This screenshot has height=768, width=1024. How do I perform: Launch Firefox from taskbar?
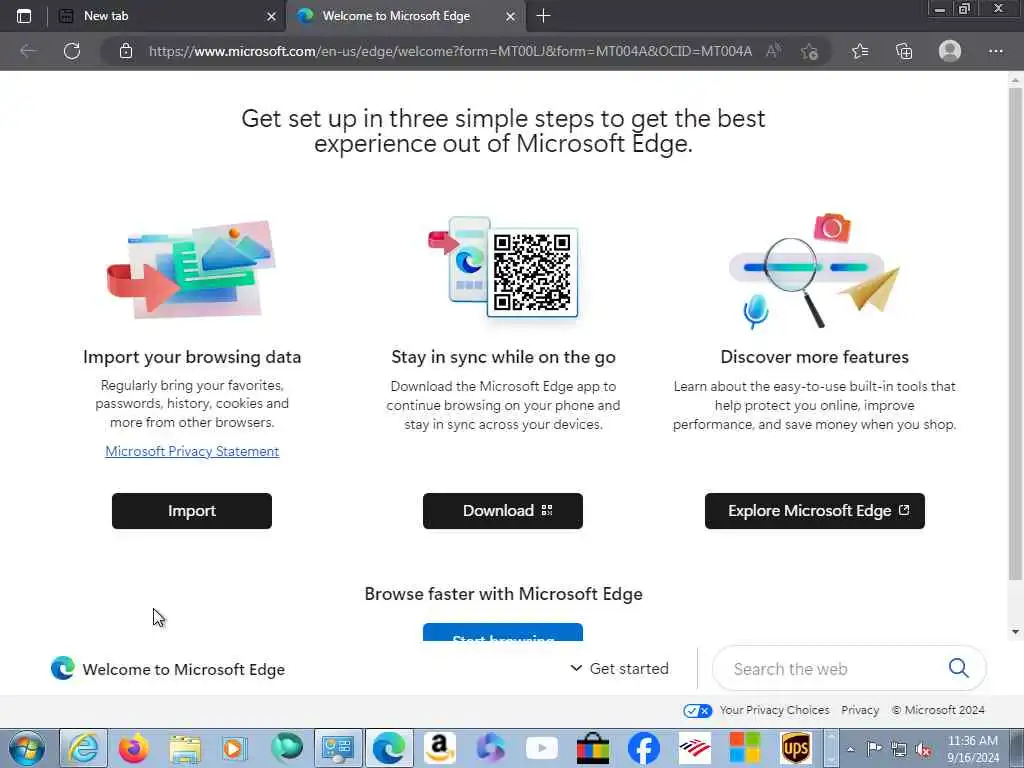(134, 748)
